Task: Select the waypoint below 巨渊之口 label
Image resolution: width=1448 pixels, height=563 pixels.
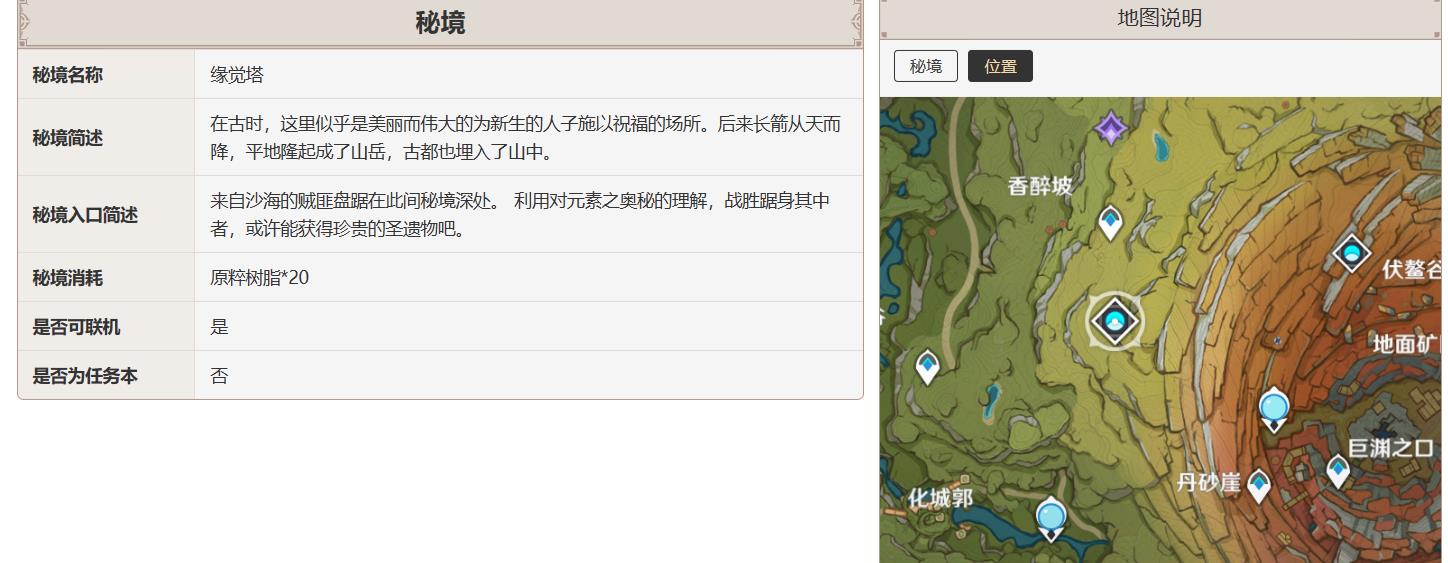Action: click(x=1338, y=471)
